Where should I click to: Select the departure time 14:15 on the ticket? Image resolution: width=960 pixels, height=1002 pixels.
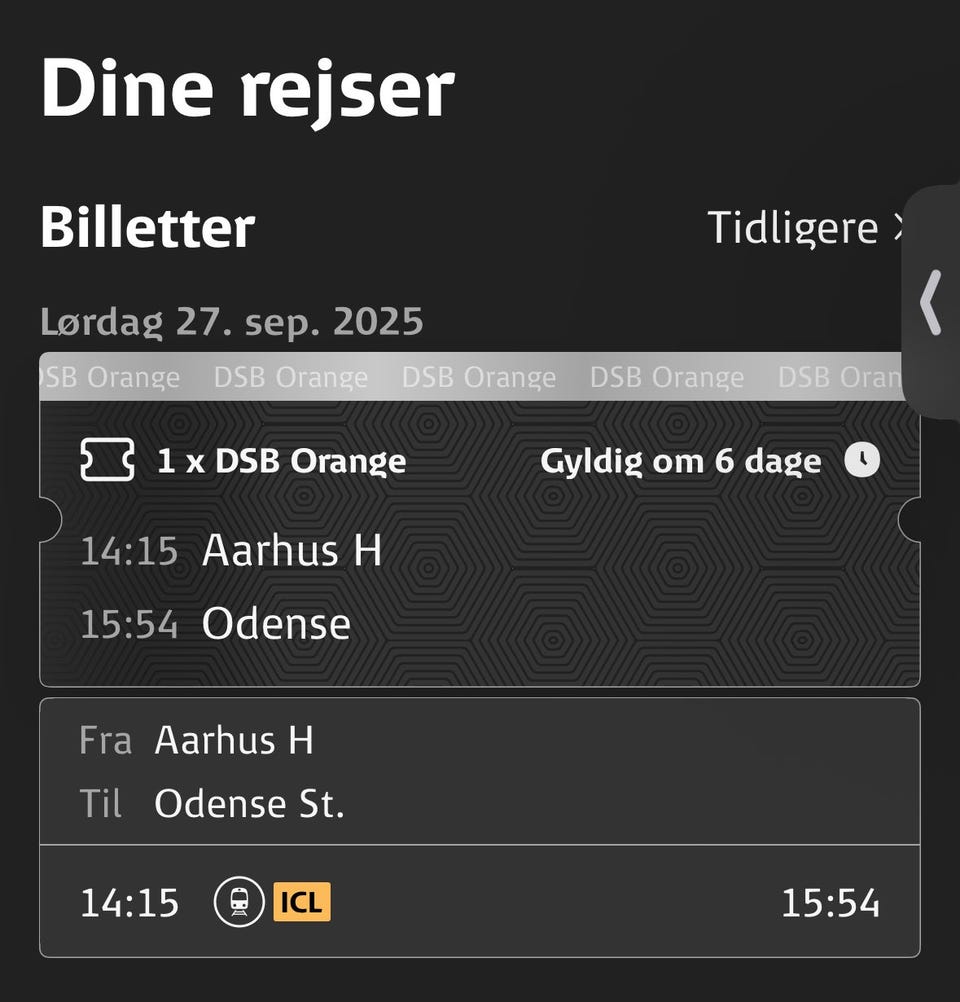pos(131,550)
